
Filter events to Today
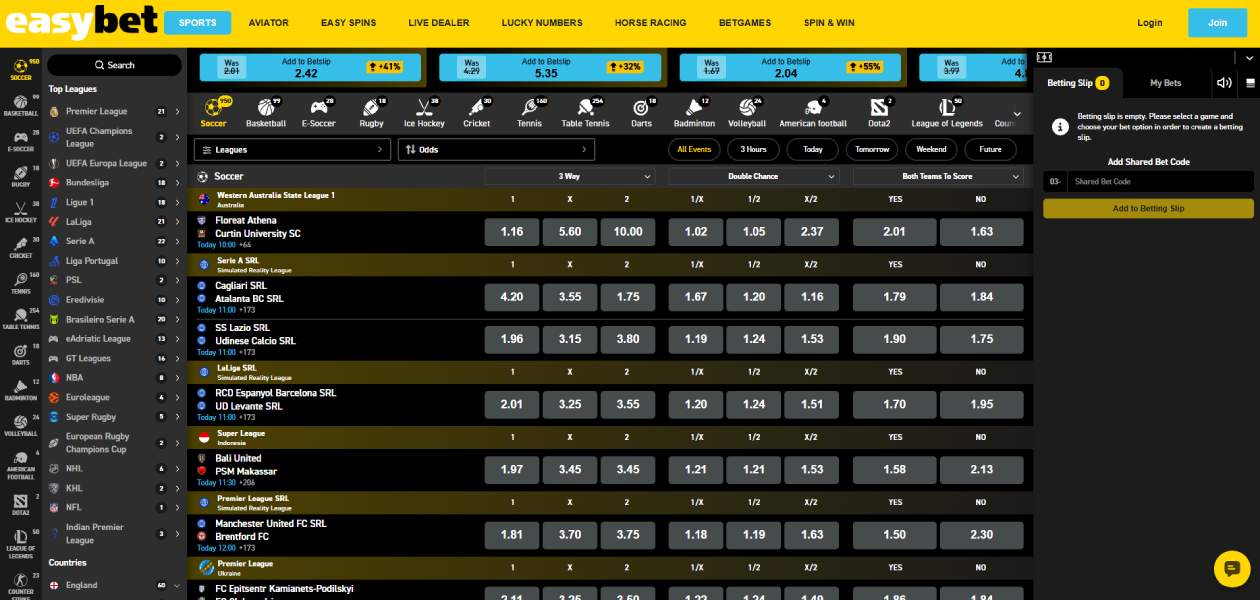coord(812,149)
